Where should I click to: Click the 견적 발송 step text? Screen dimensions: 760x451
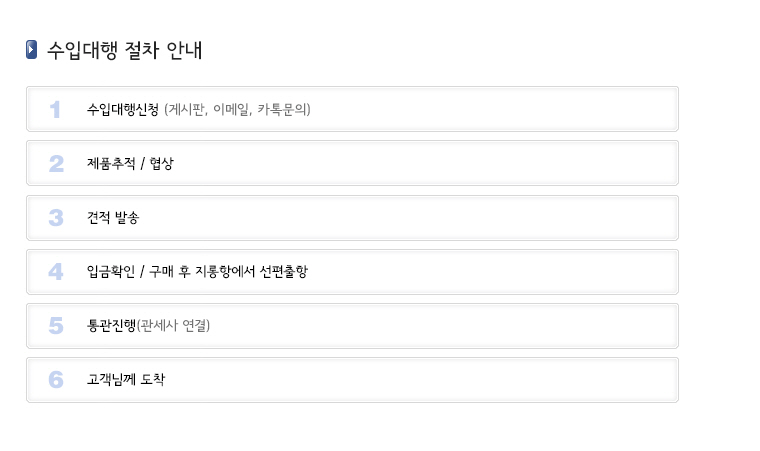113,218
